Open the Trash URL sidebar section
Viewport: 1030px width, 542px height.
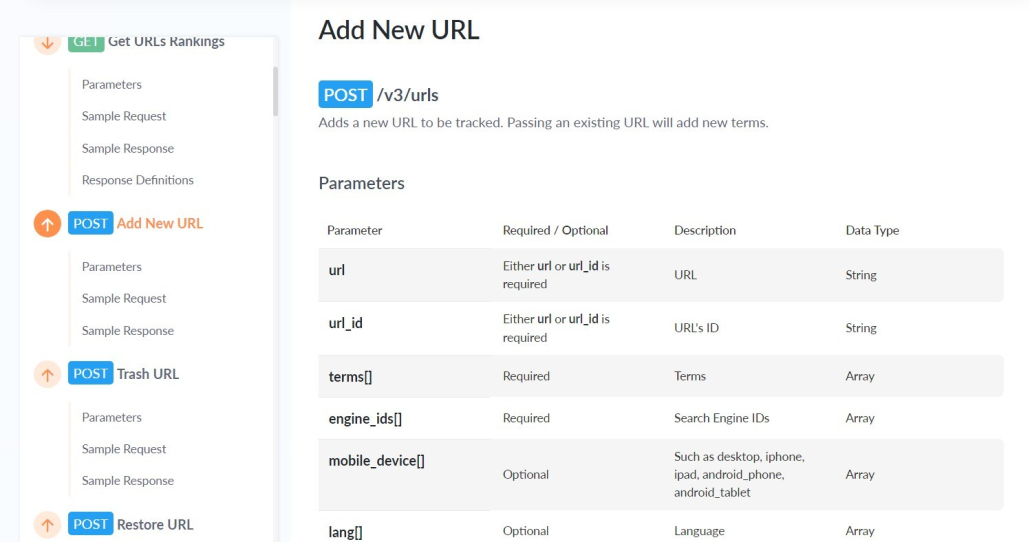148,374
